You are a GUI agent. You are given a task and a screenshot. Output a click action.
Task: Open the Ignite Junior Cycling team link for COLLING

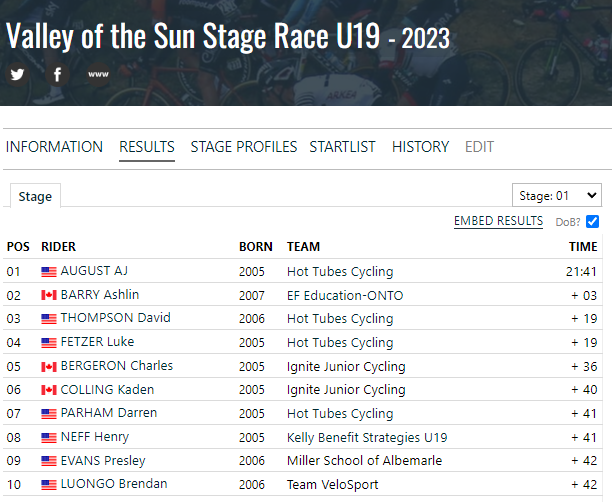coord(346,390)
